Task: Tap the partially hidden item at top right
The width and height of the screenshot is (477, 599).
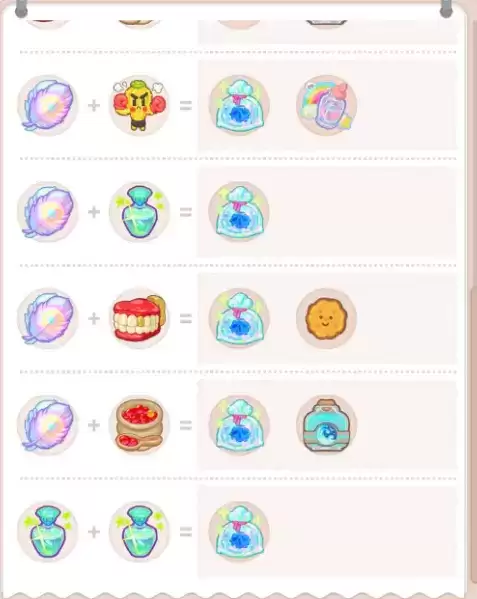Action: pyautogui.click(x=327, y=24)
